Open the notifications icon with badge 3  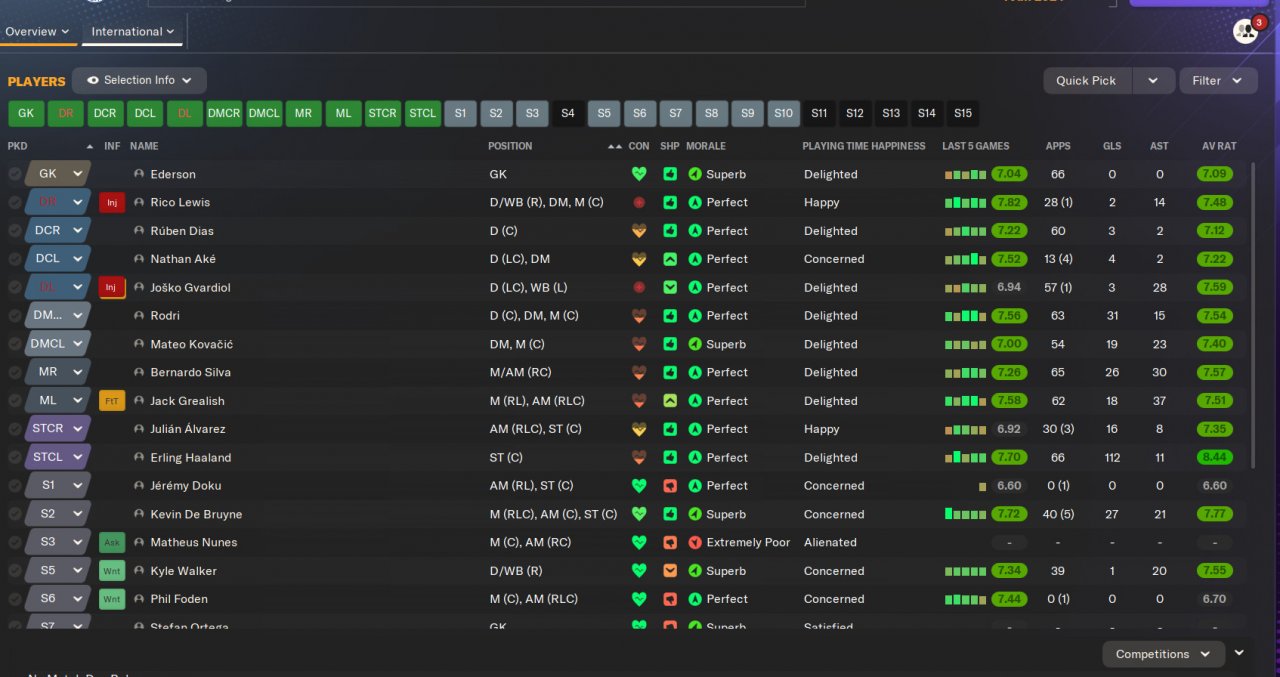pyautogui.click(x=1246, y=31)
